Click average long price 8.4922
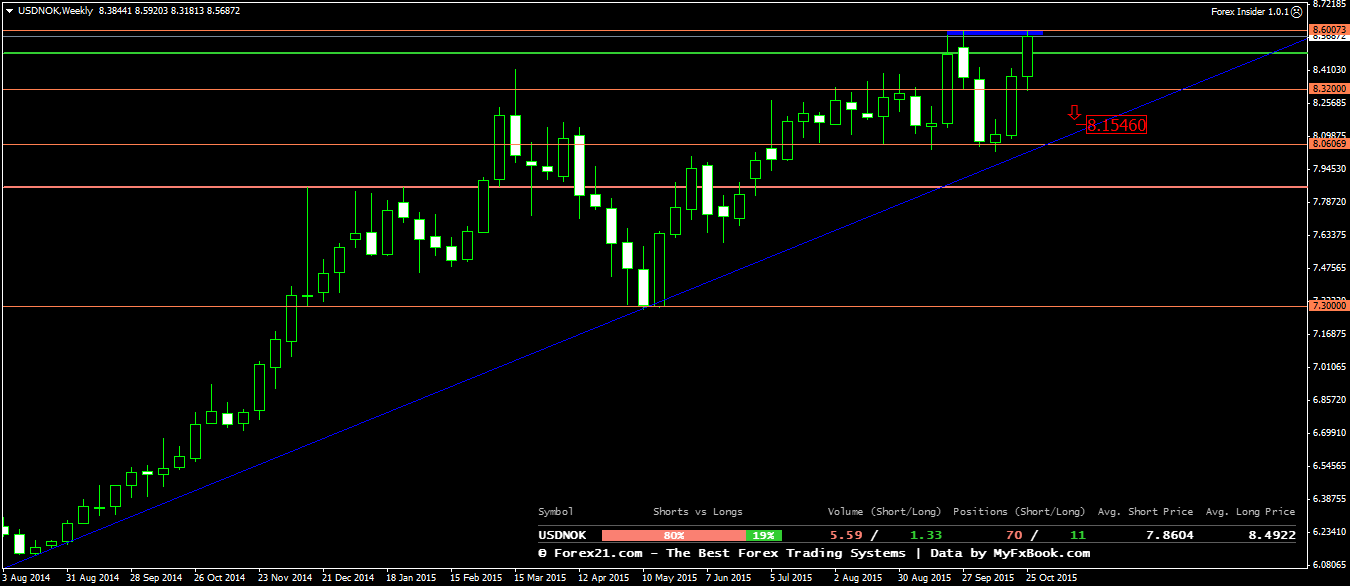The height and width of the screenshot is (586, 1350). [x=1270, y=536]
